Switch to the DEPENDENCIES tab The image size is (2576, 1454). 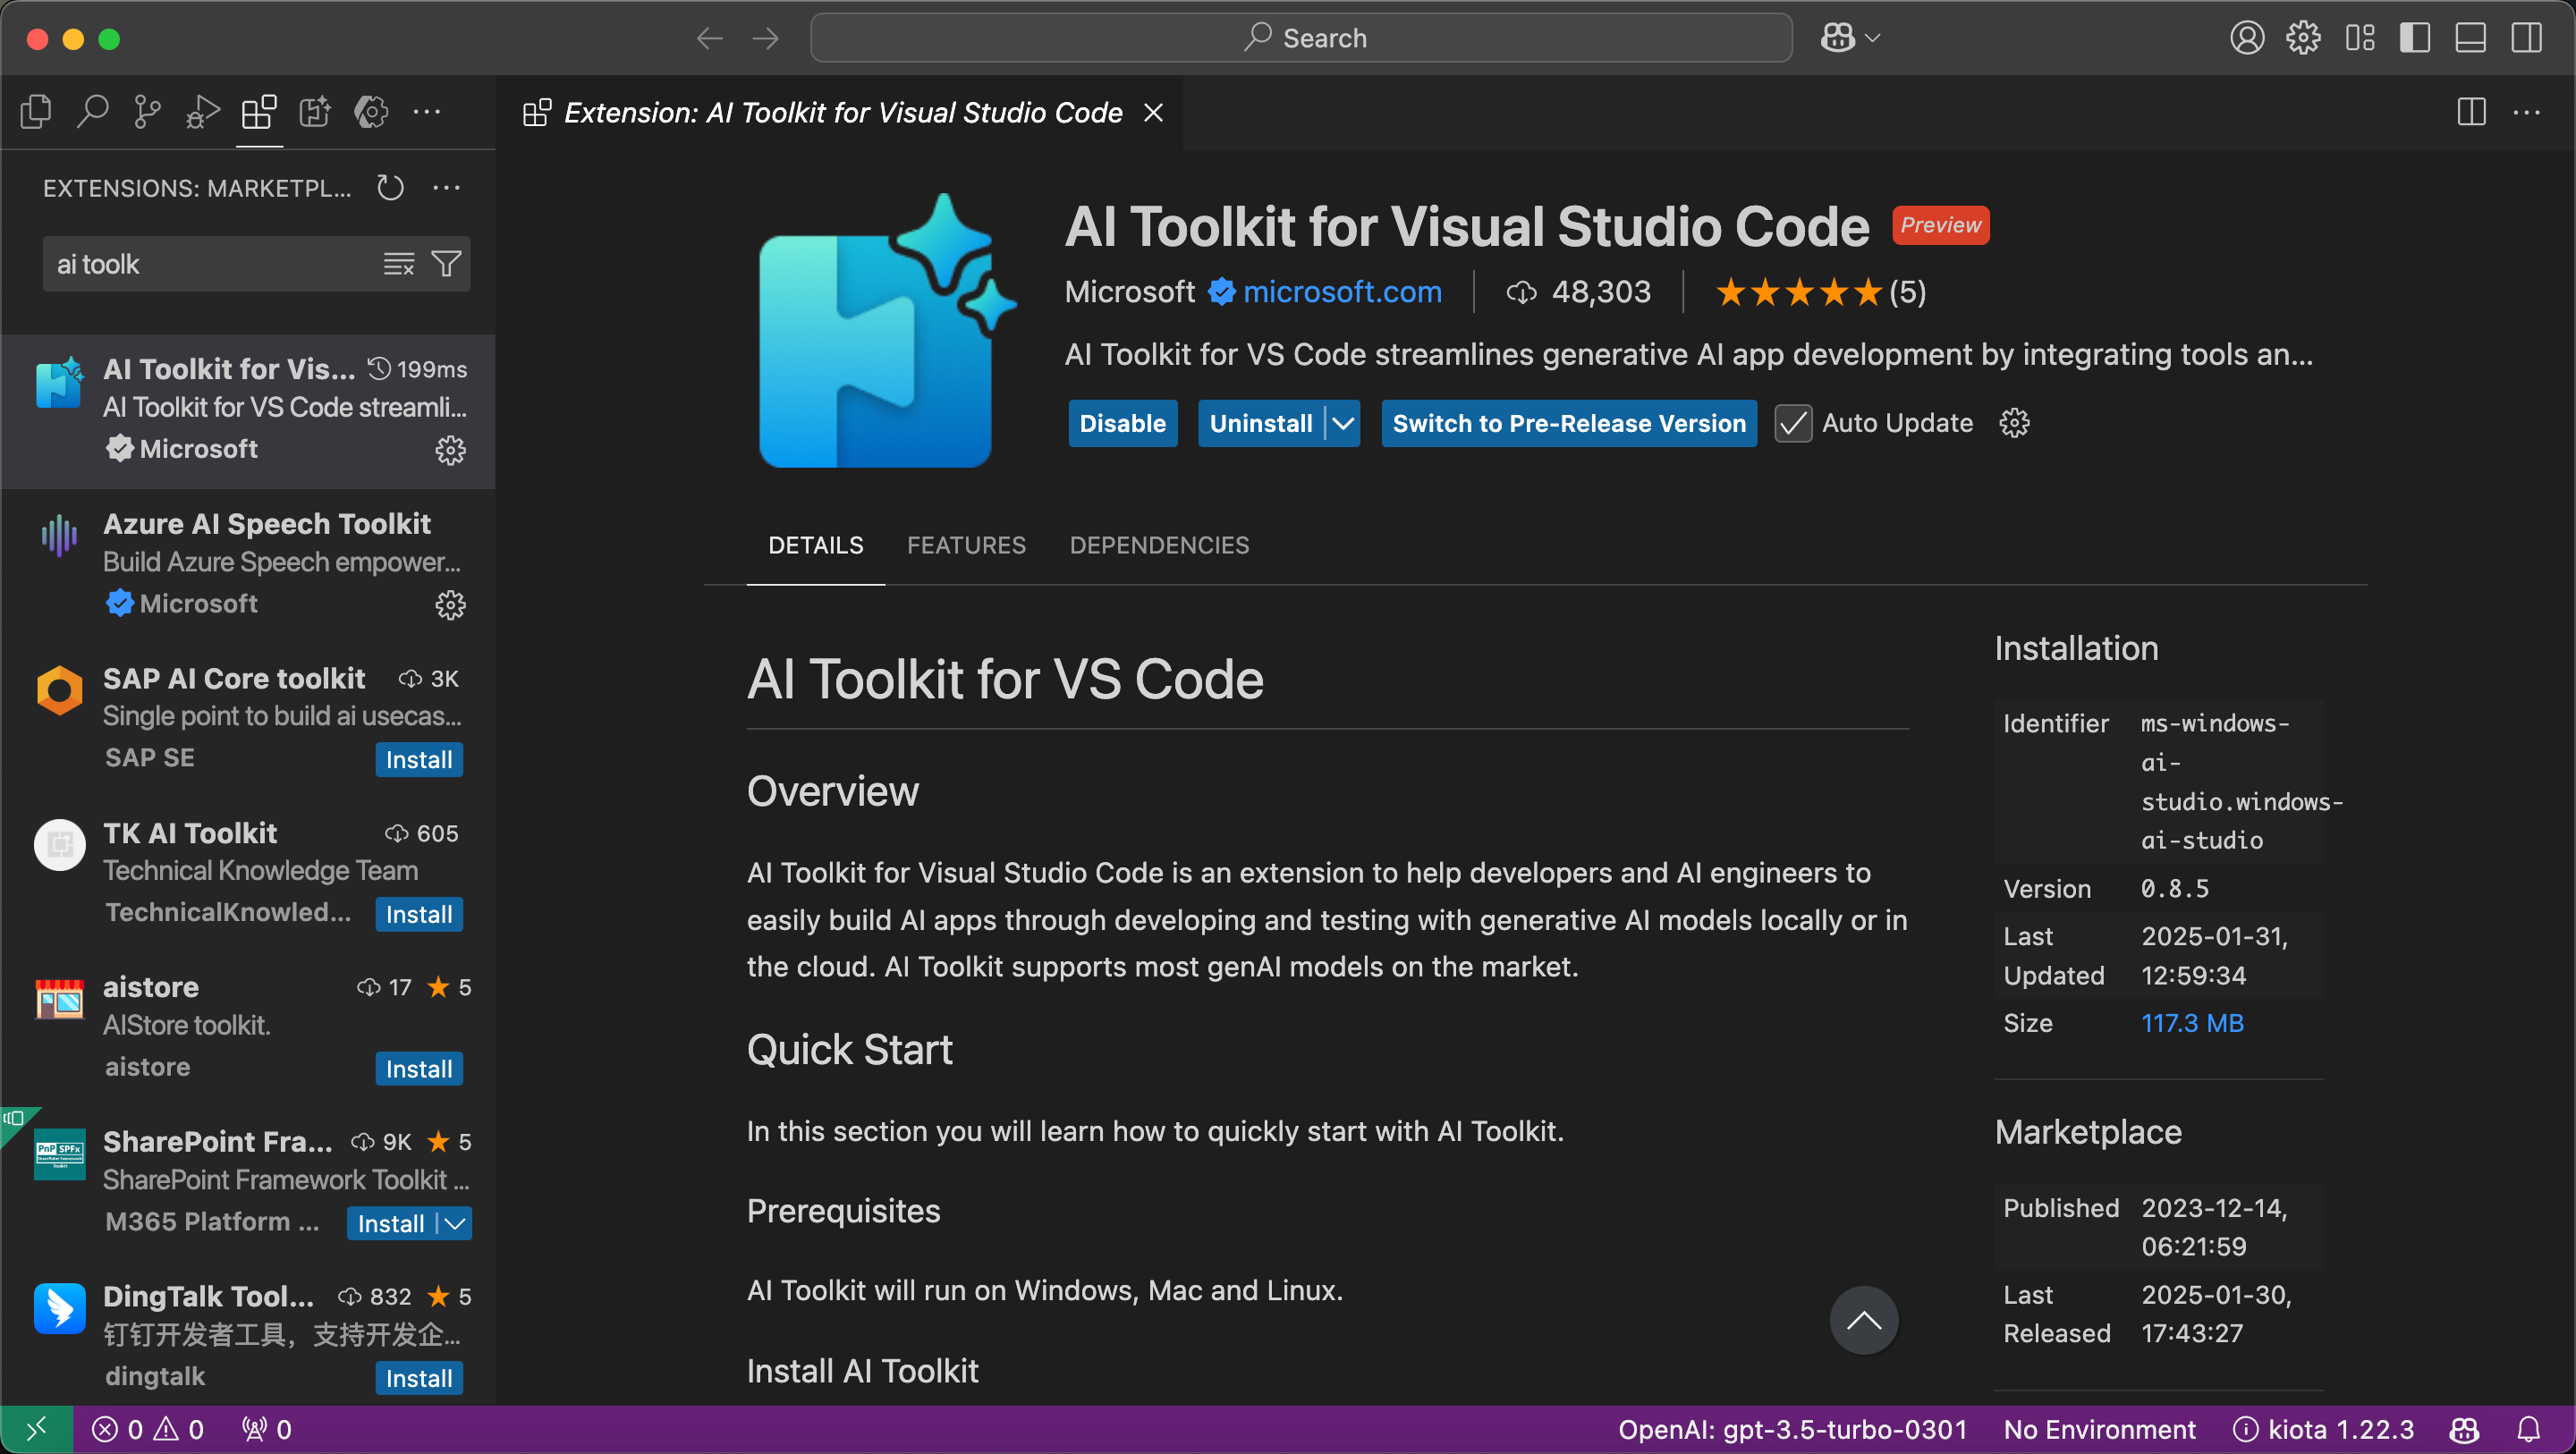pyautogui.click(x=1159, y=545)
